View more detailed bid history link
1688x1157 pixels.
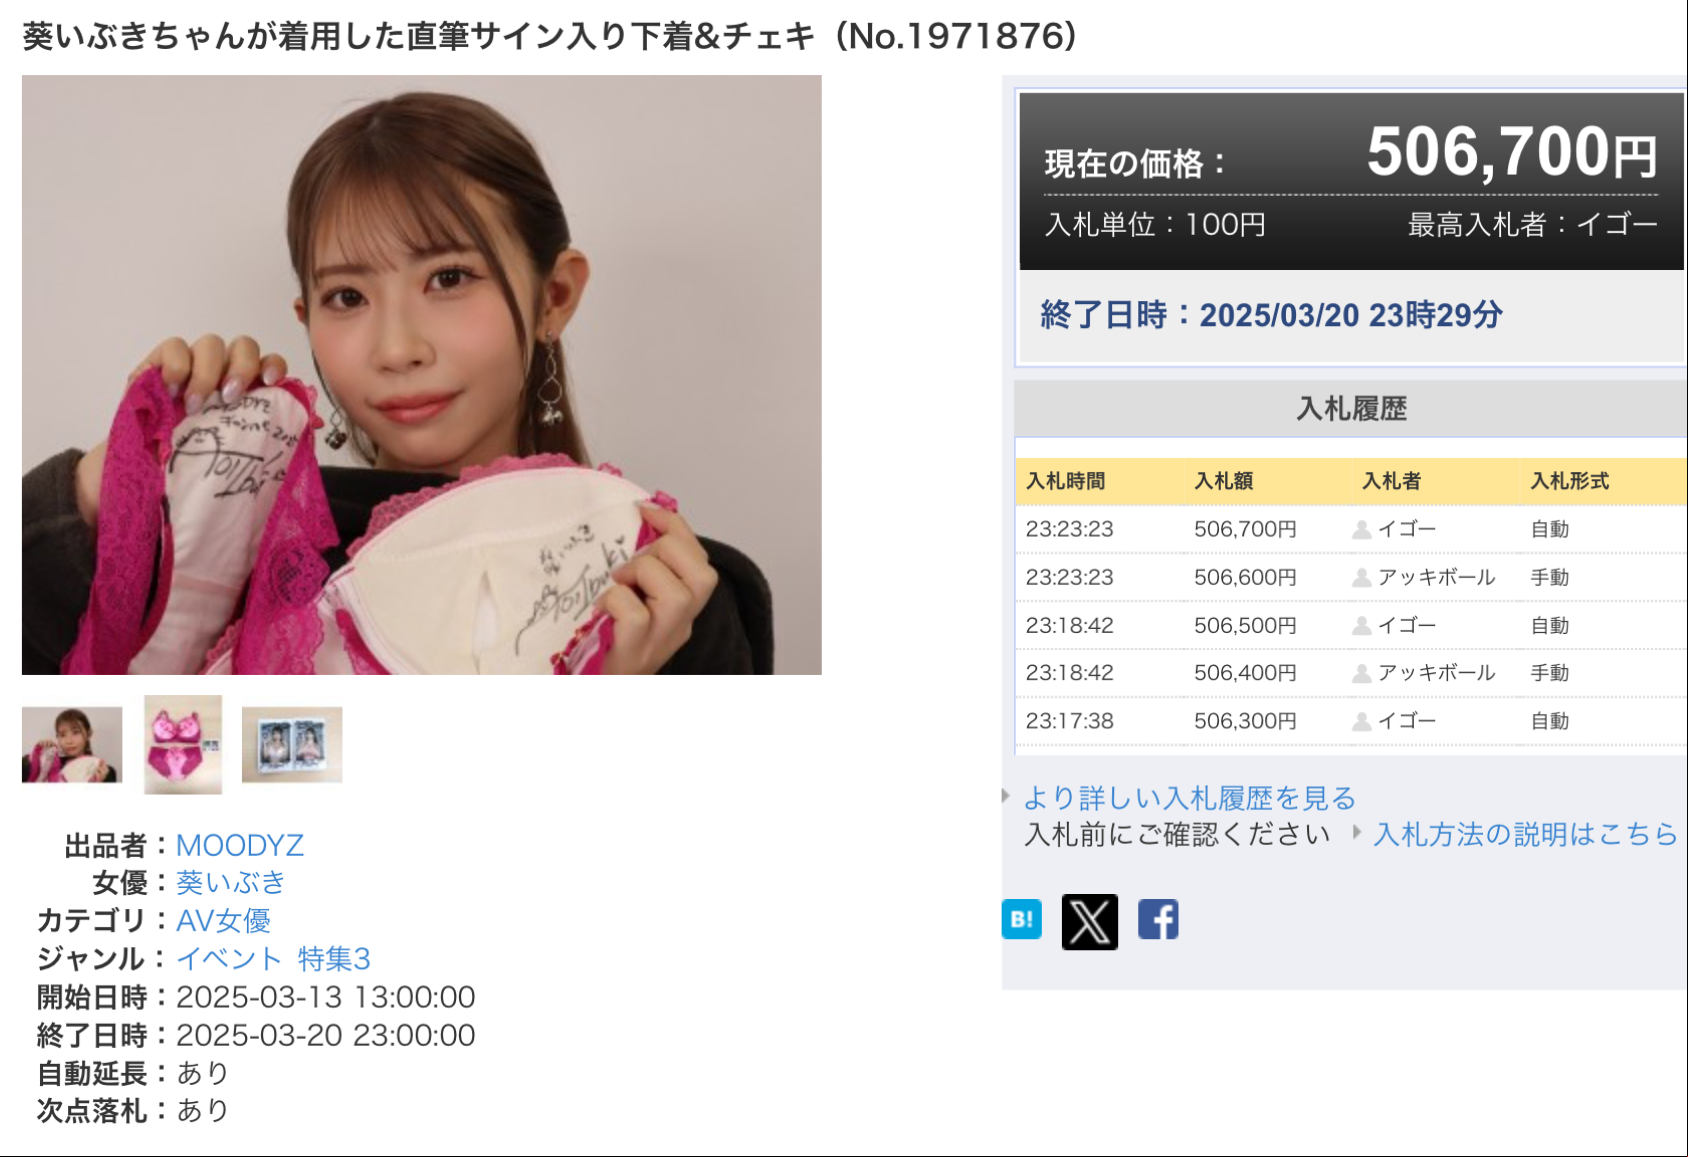click(x=1189, y=798)
